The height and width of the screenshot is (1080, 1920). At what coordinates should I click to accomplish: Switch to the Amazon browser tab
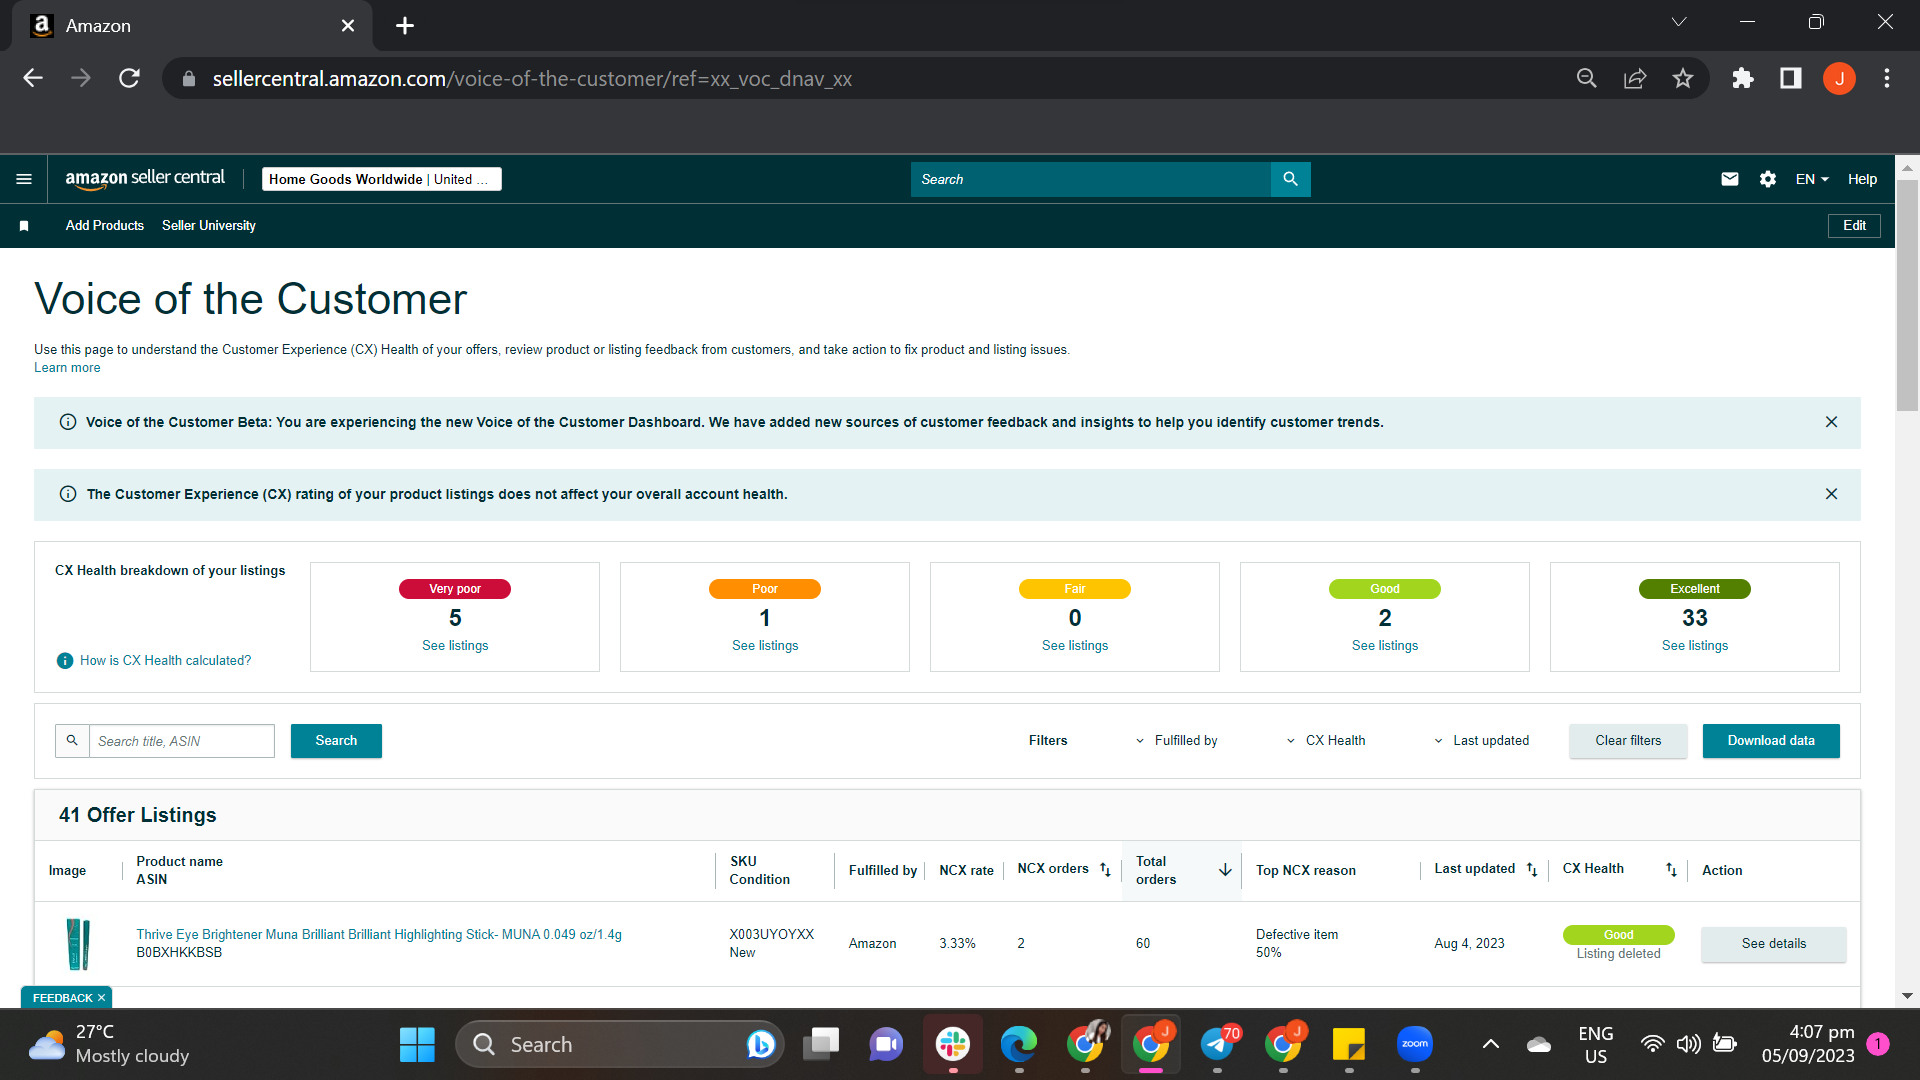[192, 26]
